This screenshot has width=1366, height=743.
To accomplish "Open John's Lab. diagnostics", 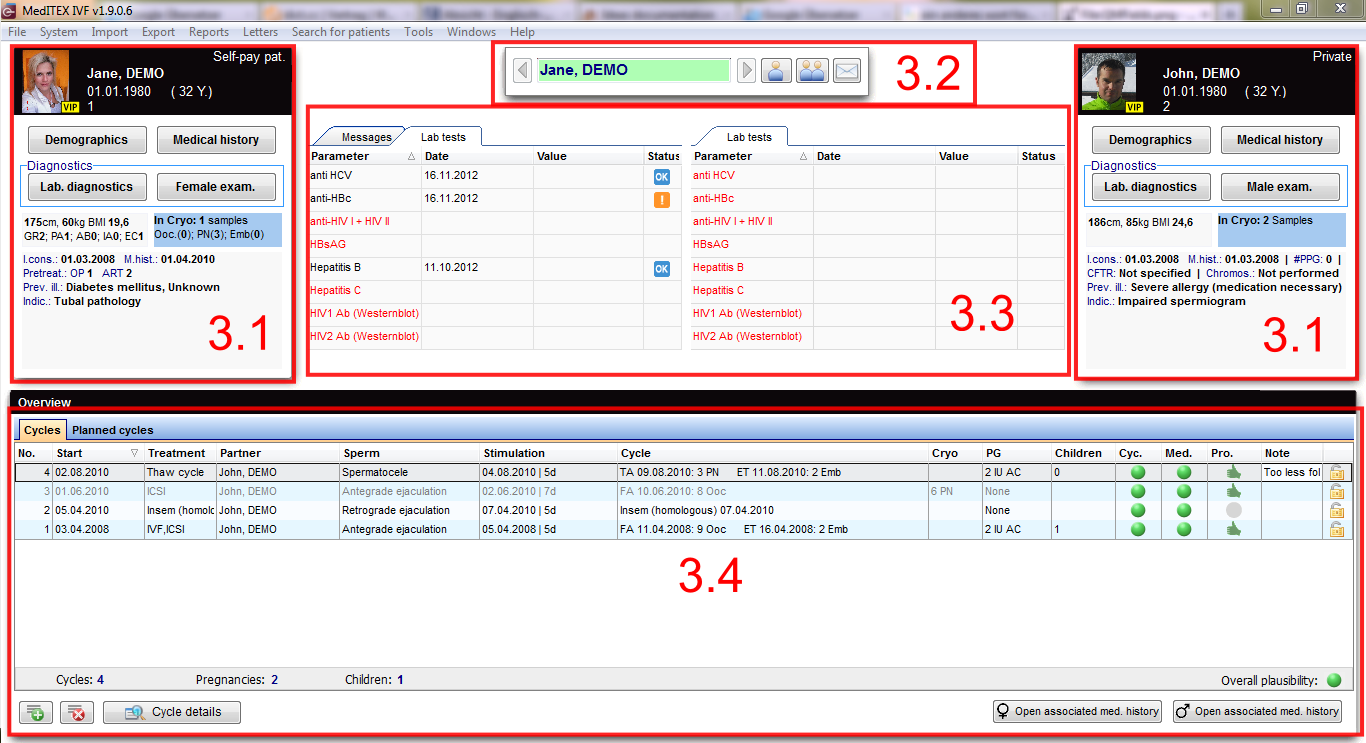I will [x=1151, y=187].
